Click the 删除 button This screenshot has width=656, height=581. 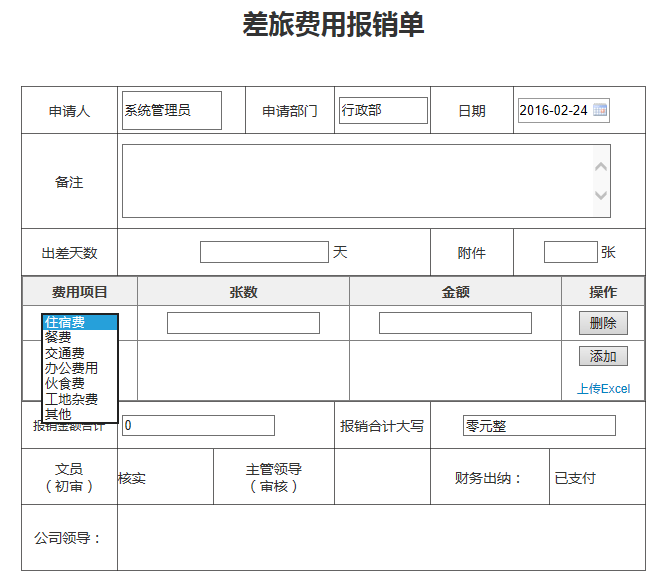pyautogui.click(x=603, y=323)
